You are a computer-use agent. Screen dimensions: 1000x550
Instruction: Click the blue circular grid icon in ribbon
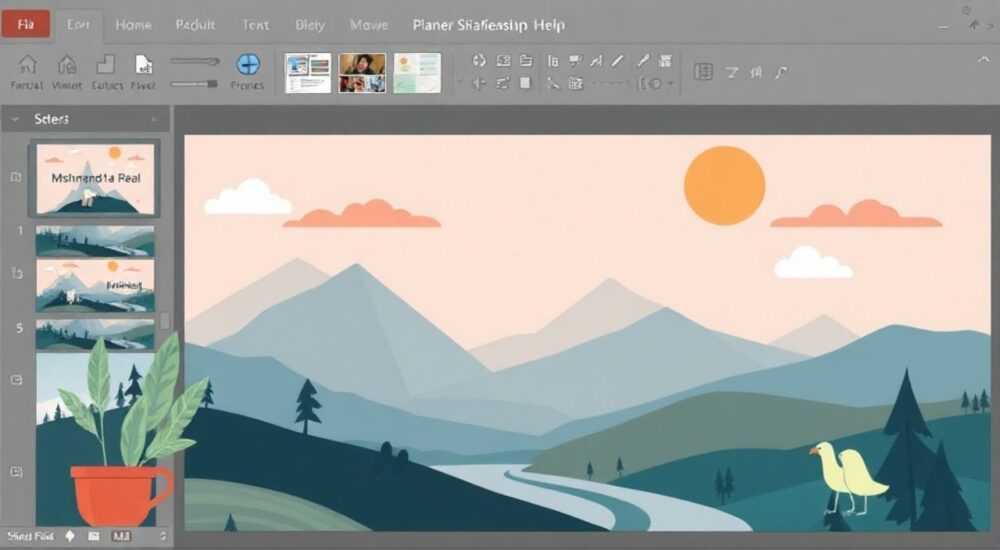click(x=248, y=64)
